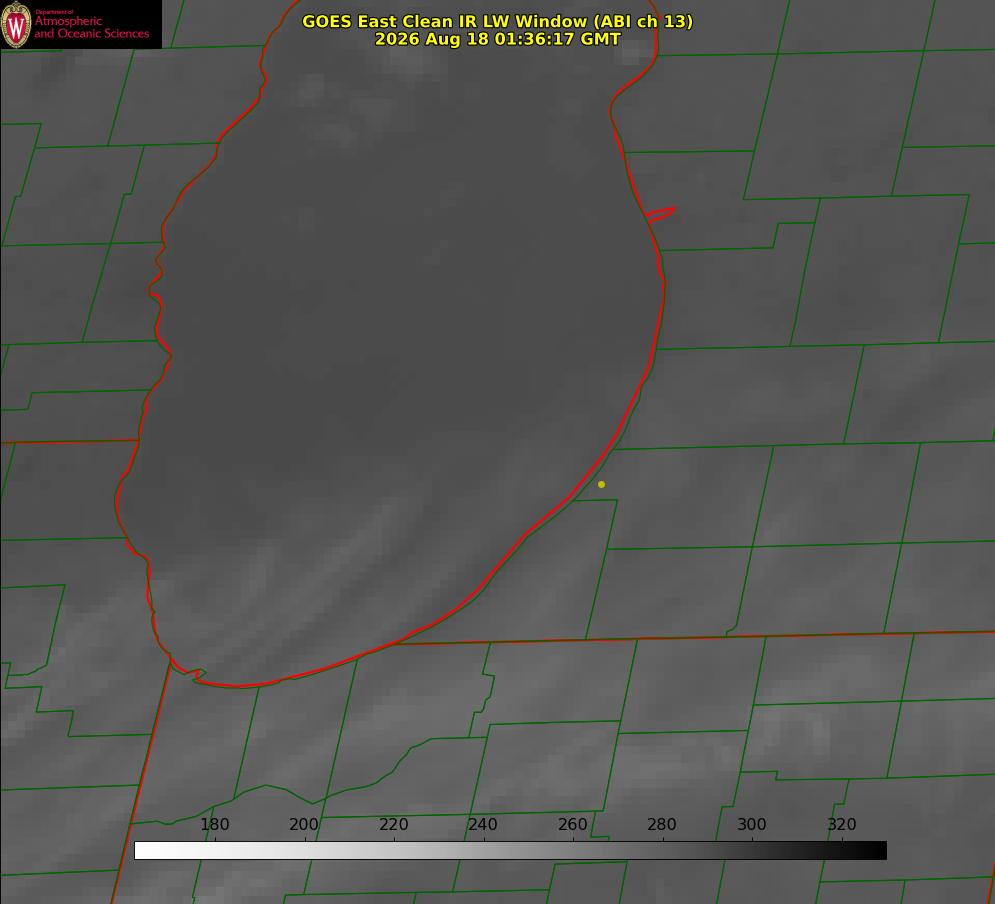Viewport: 995px width, 904px height.
Task: Click the colorbar below the 240 tick
Action: tap(484, 851)
